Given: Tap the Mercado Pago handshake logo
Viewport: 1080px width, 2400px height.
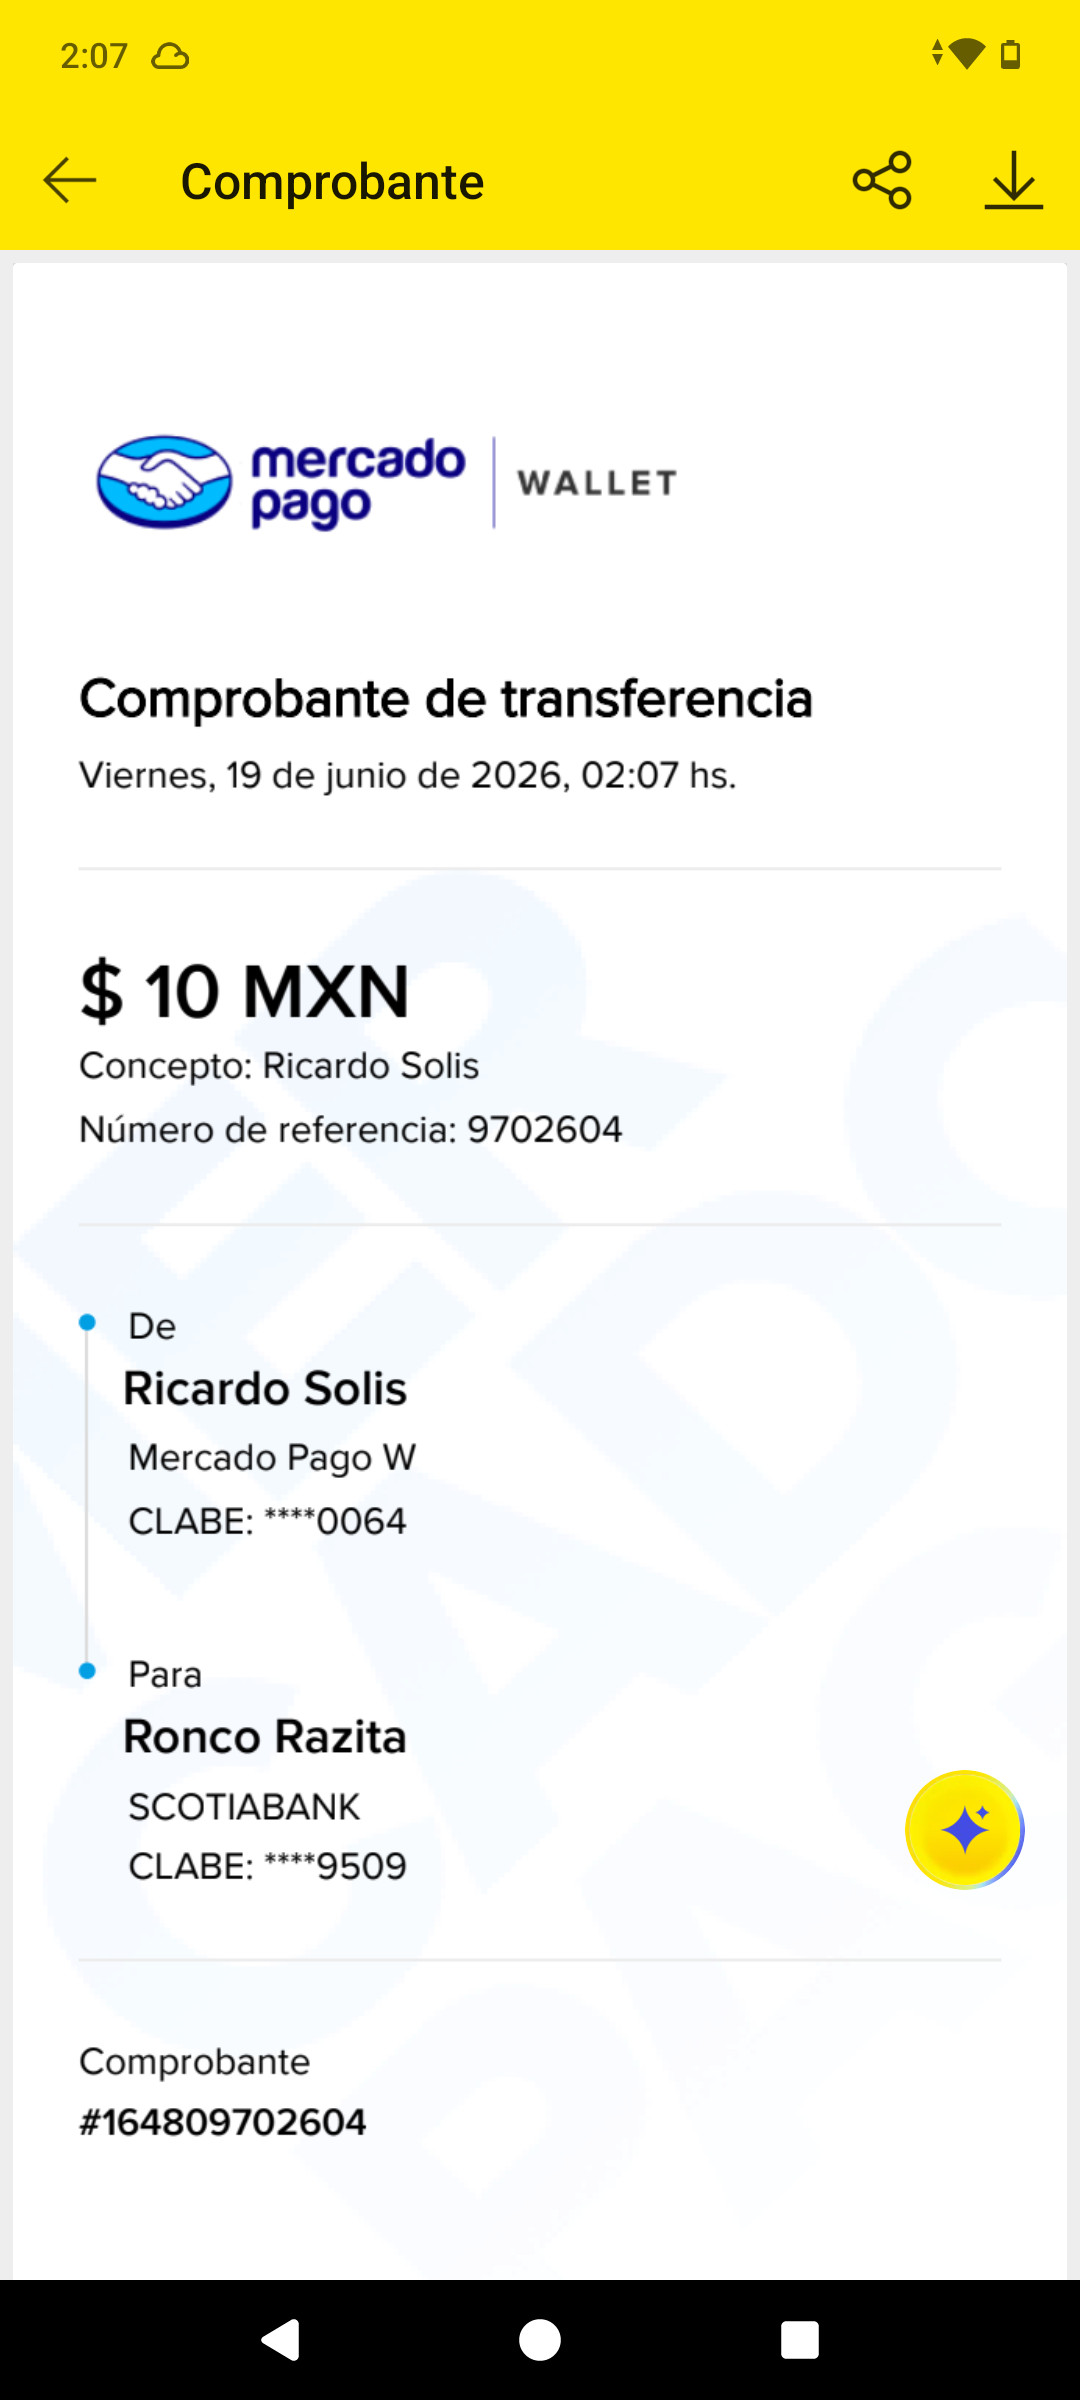Looking at the screenshot, I should coord(164,482).
